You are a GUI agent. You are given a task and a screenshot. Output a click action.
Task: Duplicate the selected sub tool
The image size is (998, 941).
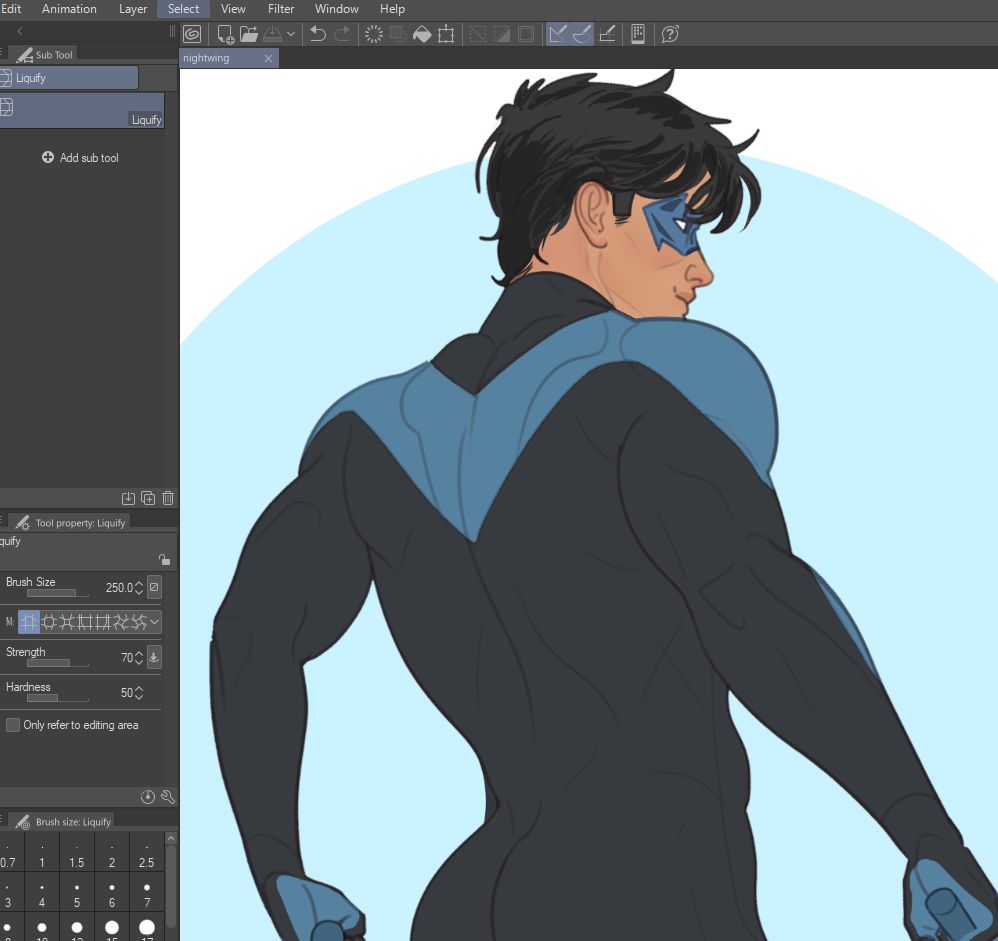point(148,498)
